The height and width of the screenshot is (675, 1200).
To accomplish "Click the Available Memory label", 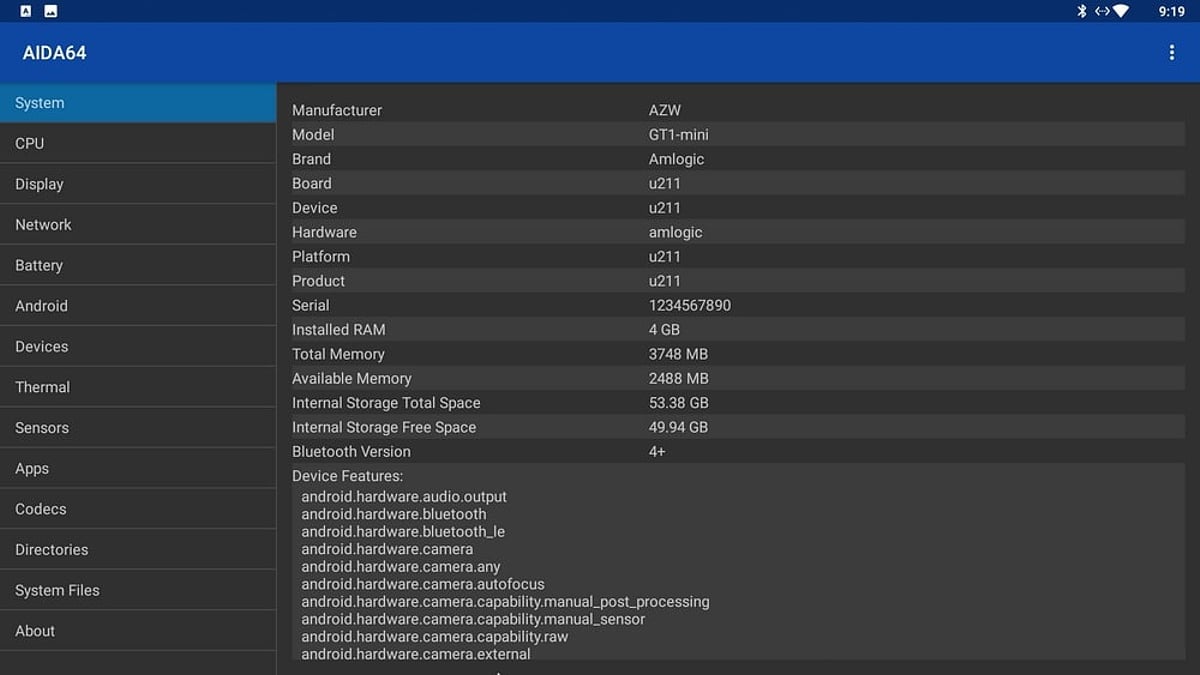I will pos(352,378).
